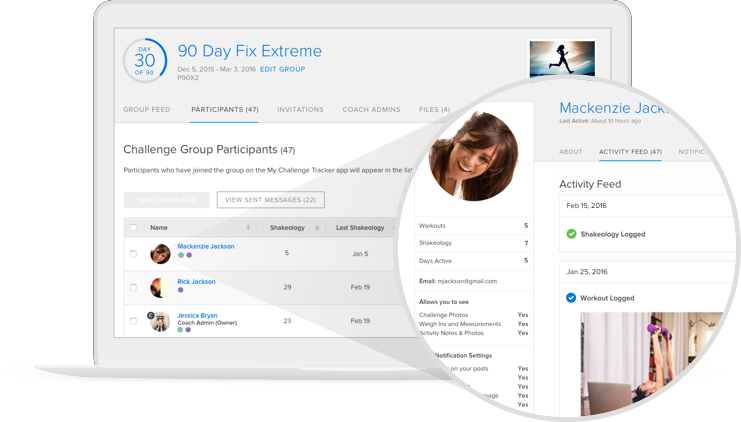Open the Group Feed tab
This screenshot has width=741, height=422.
click(146, 110)
